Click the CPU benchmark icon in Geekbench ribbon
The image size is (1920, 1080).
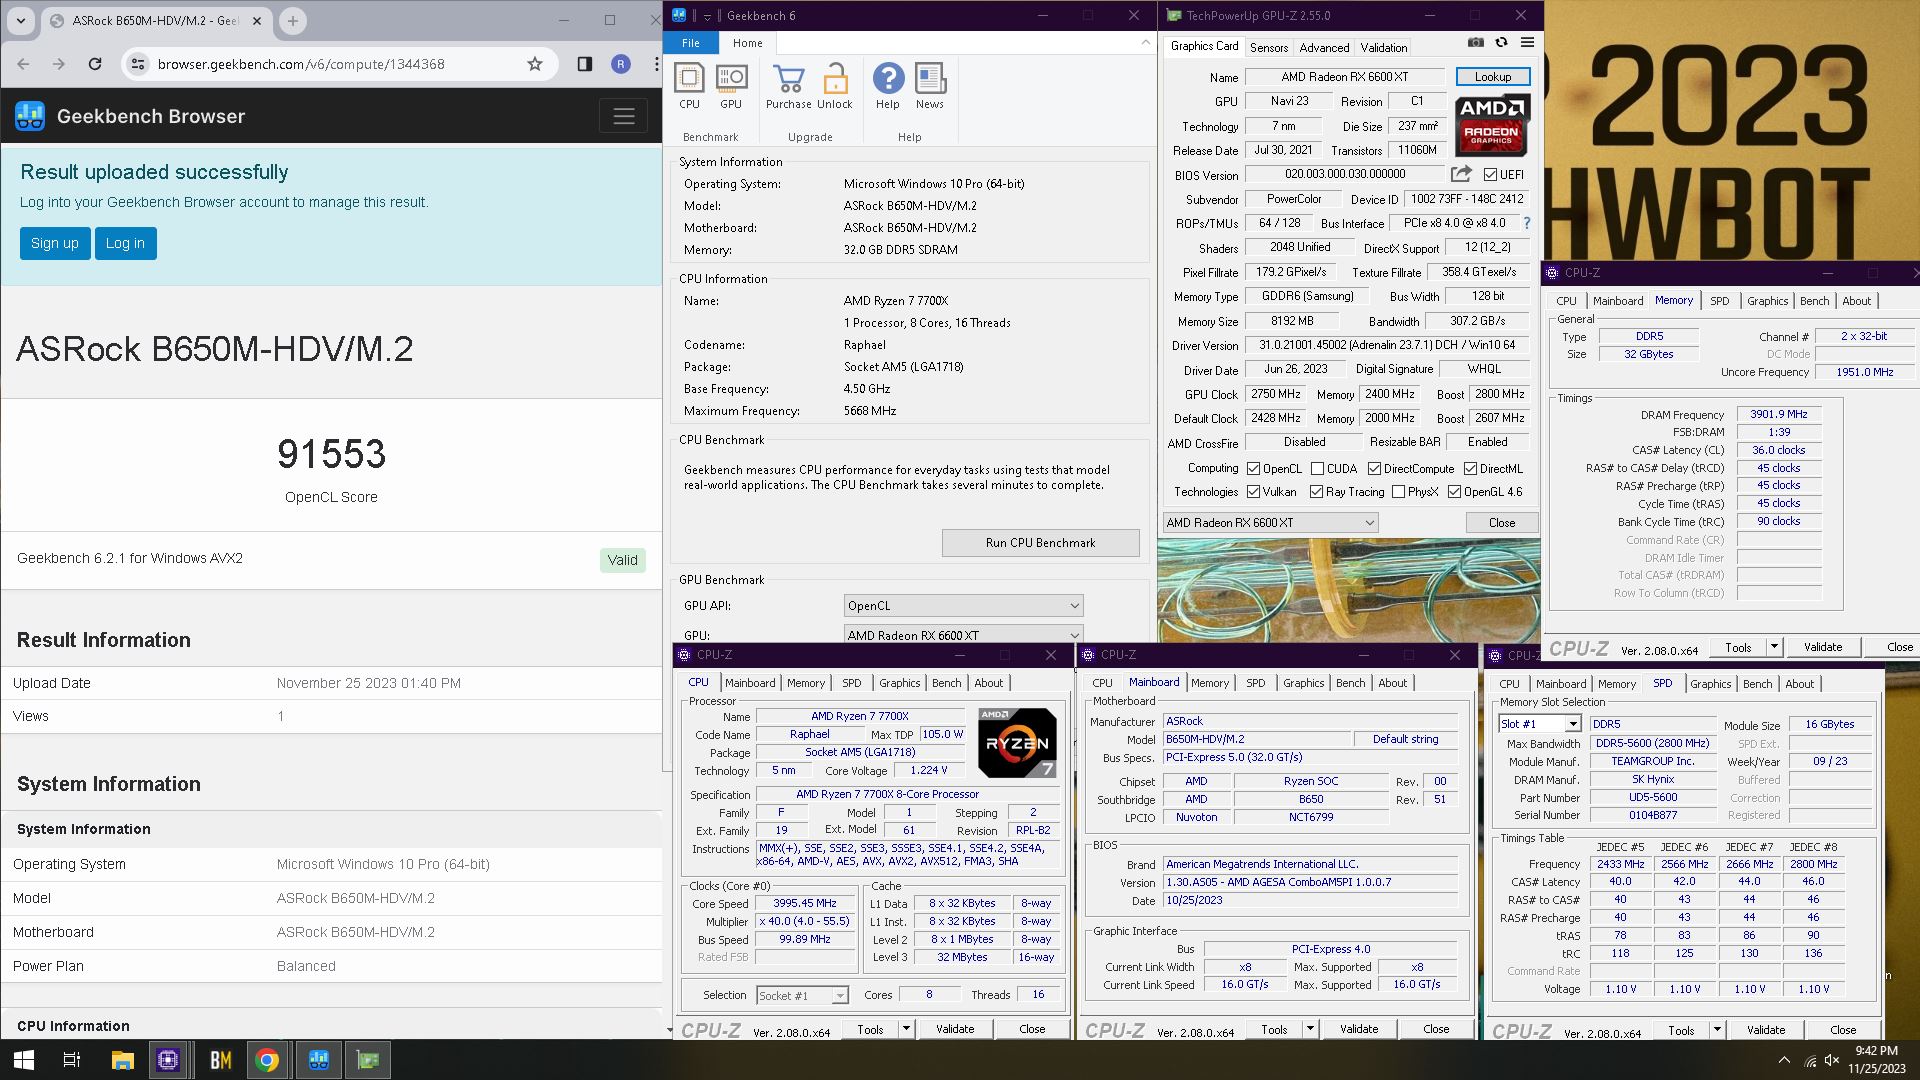coord(689,78)
